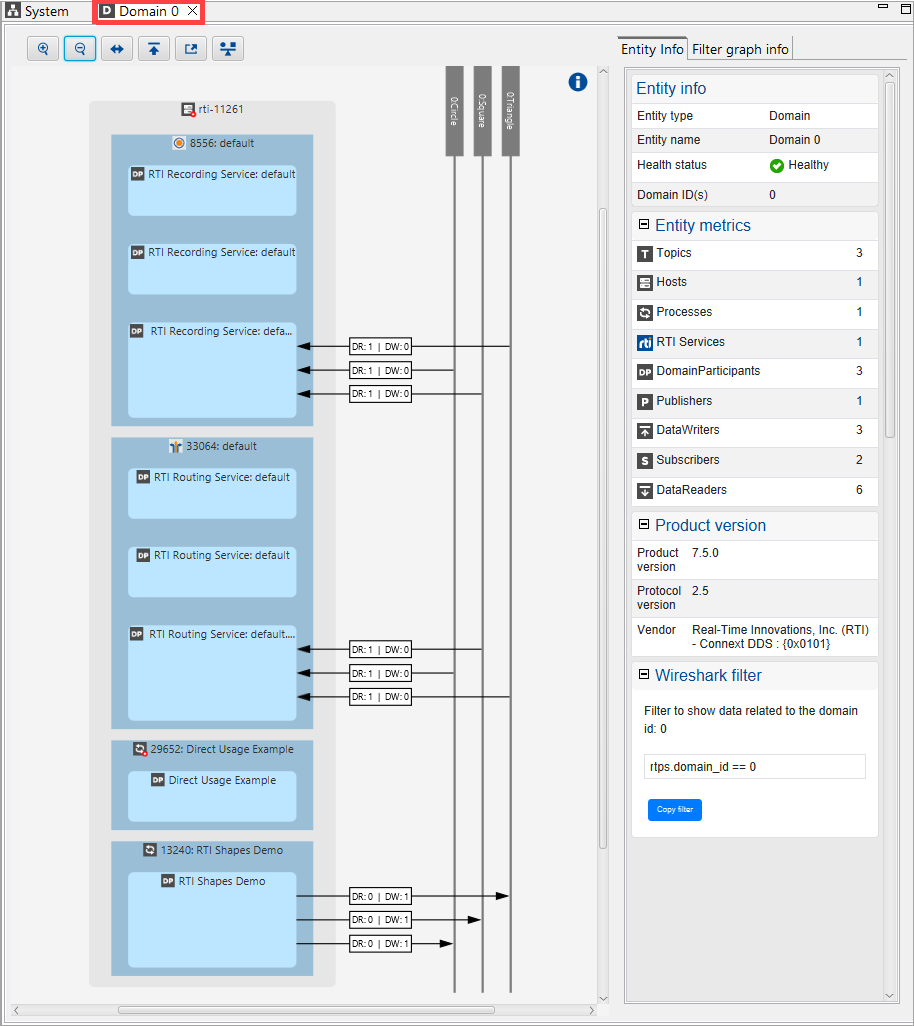Click the DP icon of RTI Shapes Demo
Screen dimensions: 914x1026
(x=168, y=881)
